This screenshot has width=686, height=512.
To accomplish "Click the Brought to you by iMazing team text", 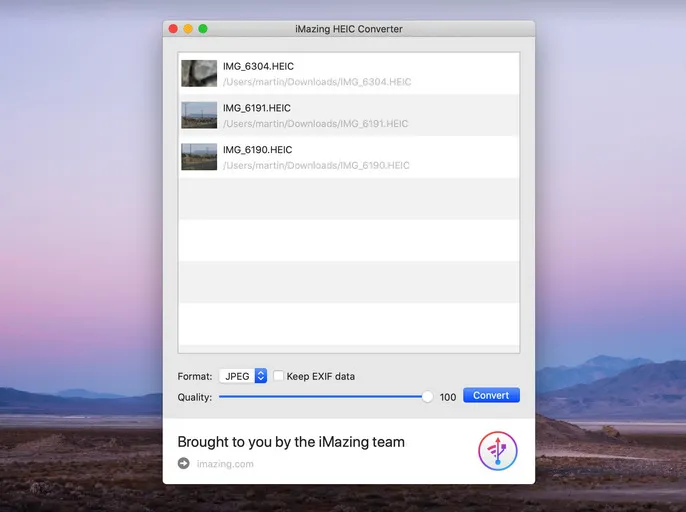I will (291, 442).
